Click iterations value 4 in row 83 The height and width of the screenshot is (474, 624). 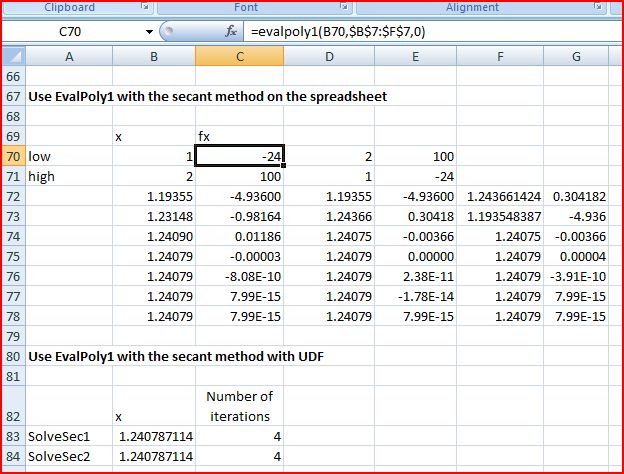pyautogui.click(x=240, y=436)
